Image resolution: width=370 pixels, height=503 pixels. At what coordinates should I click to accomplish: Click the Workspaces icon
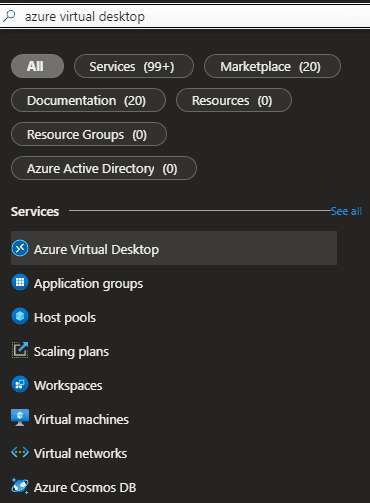(20, 384)
